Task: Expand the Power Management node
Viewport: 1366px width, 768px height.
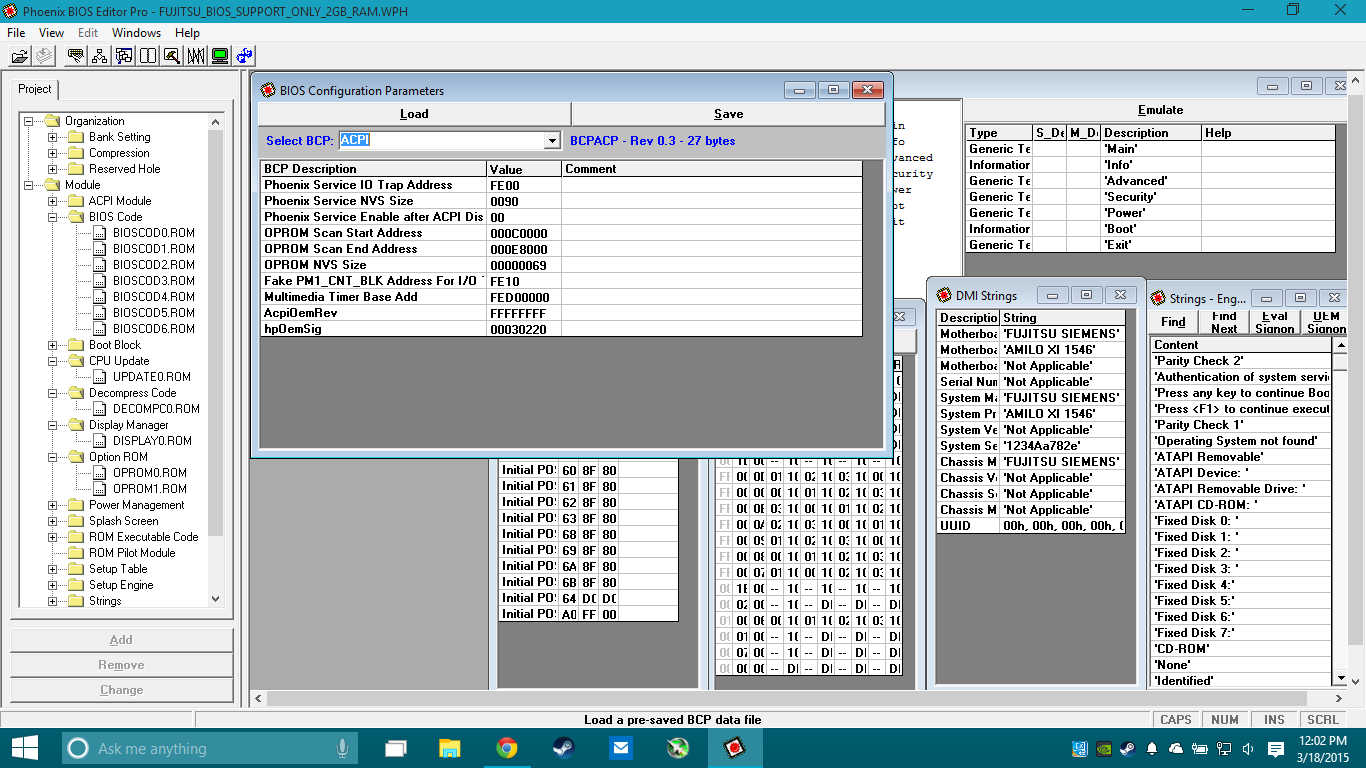Action: pos(52,505)
